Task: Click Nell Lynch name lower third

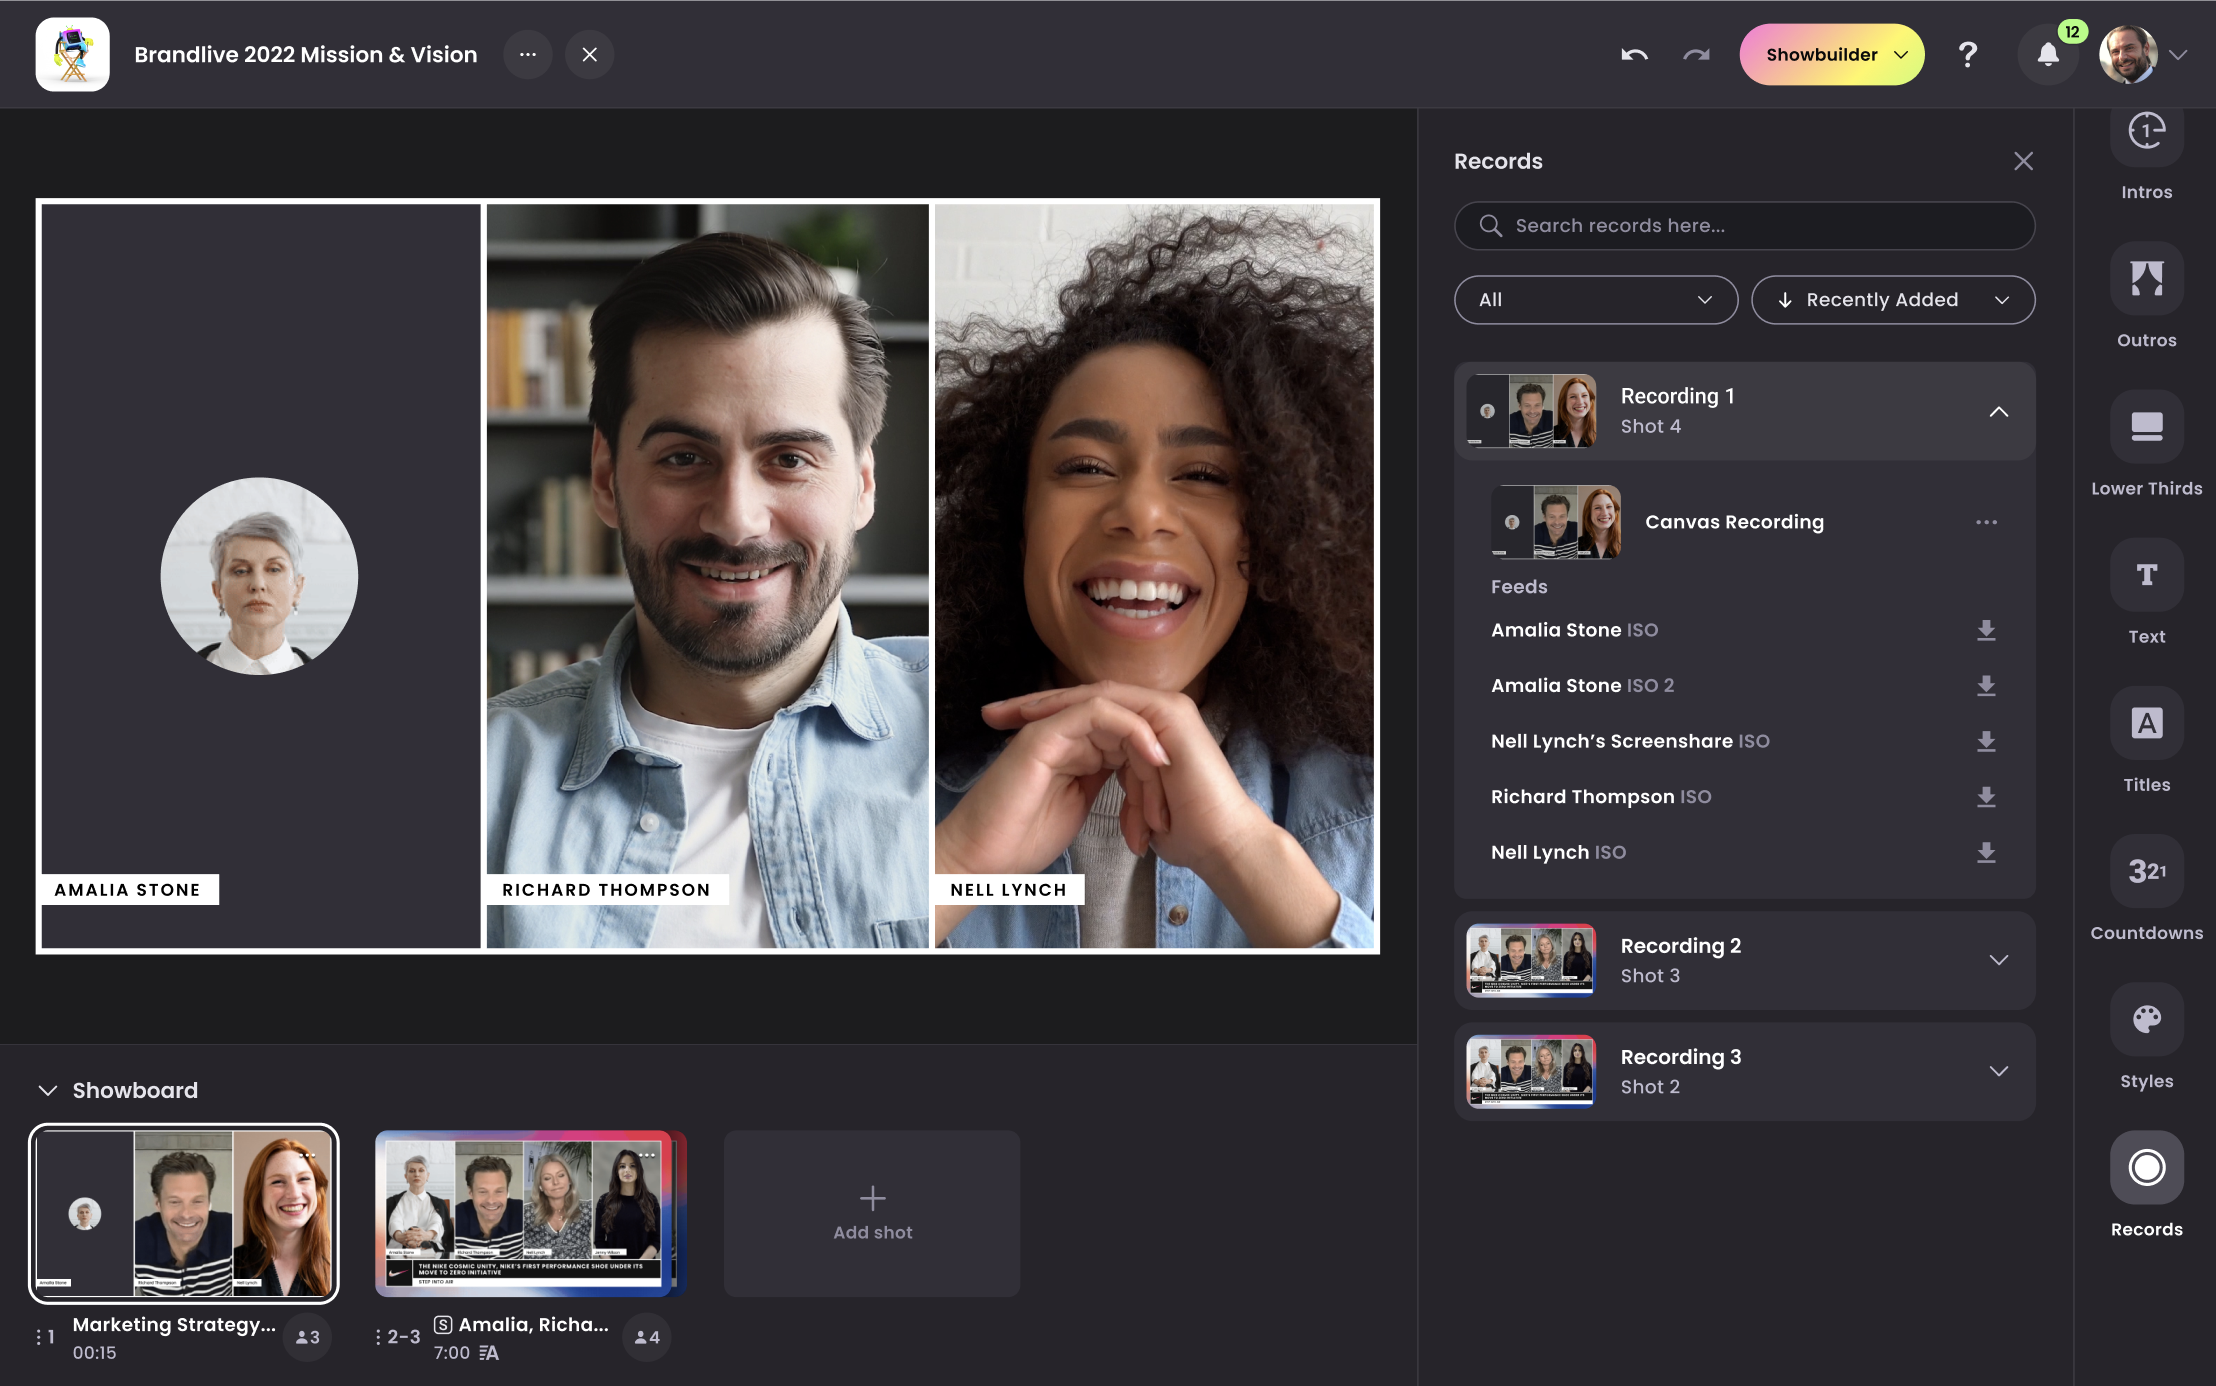Action: (x=1008, y=890)
